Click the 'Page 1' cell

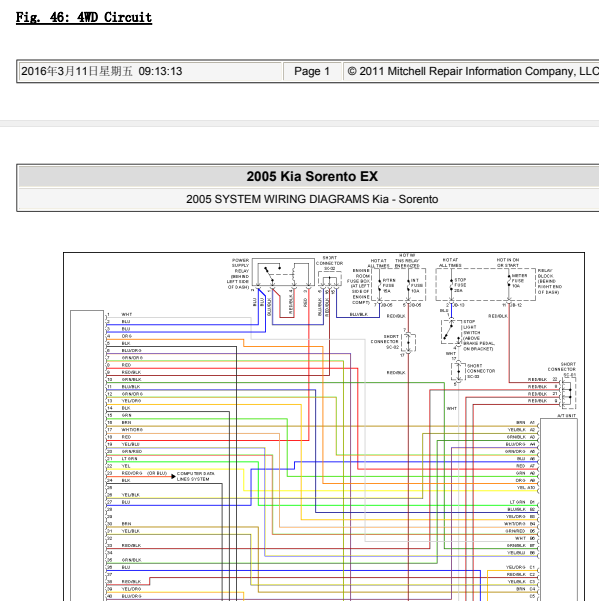click(312, 71)
